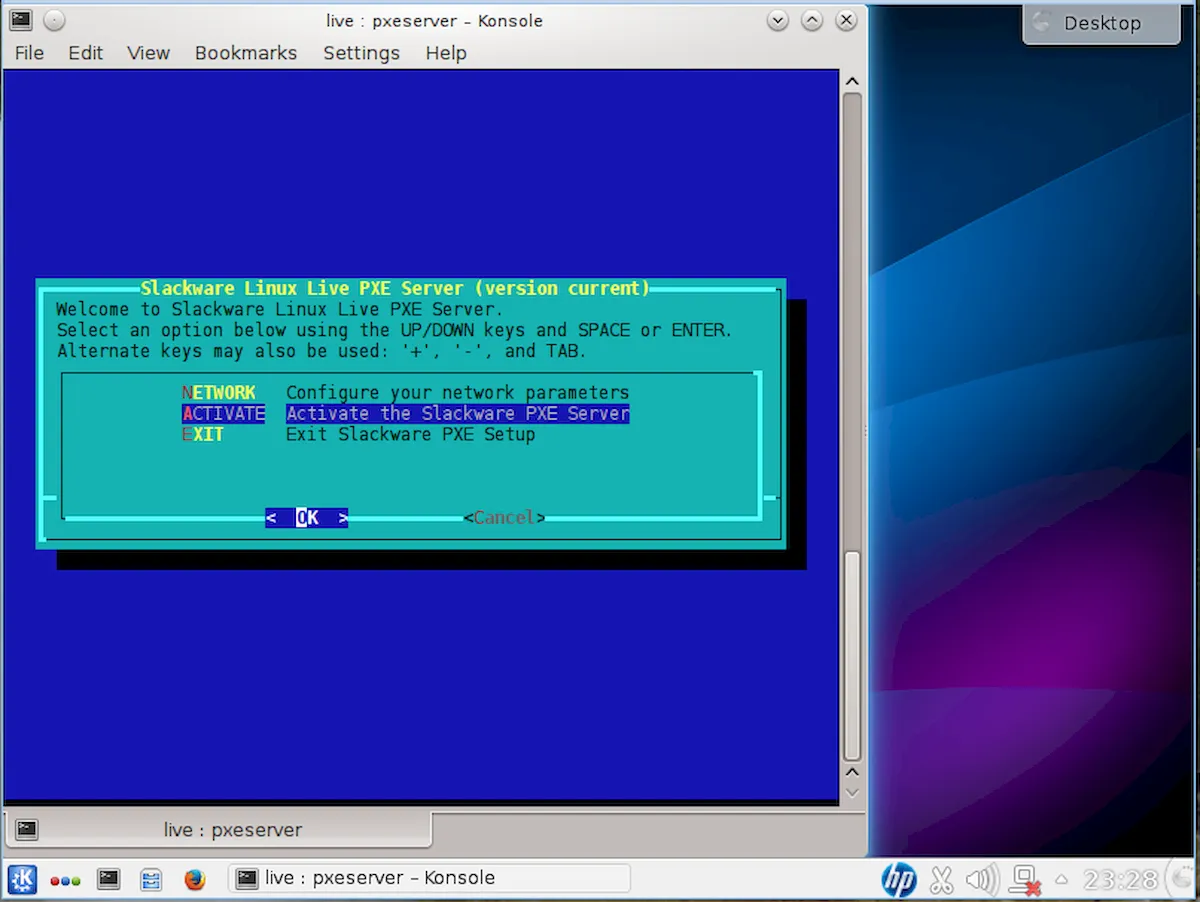Click the scrollbar single down arrow at bottom
This screenshot has height=902, width=1200.
click(x=851, y=792)
